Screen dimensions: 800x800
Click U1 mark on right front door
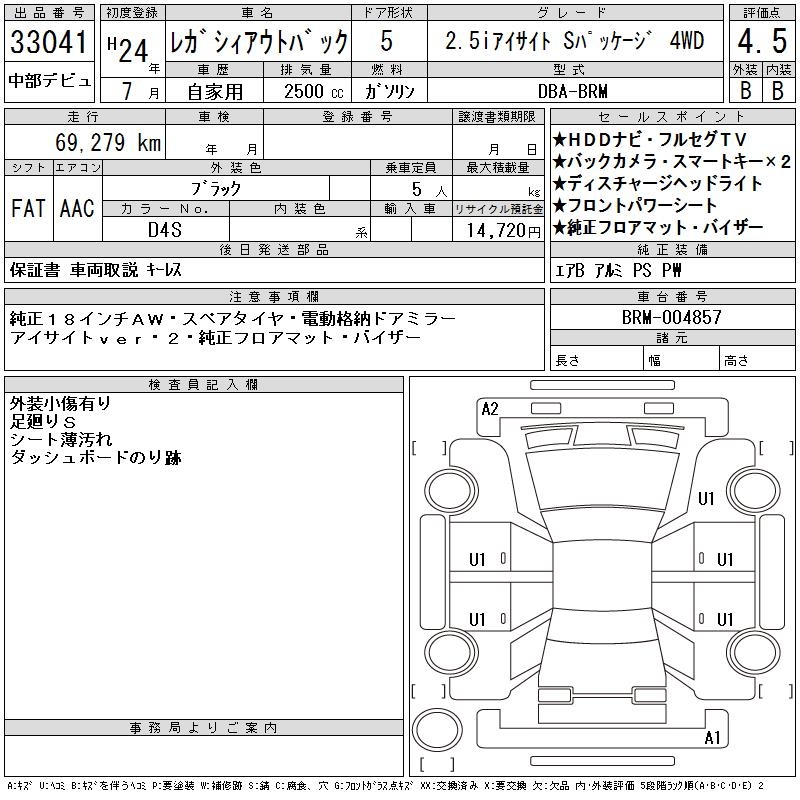point(725,560)
